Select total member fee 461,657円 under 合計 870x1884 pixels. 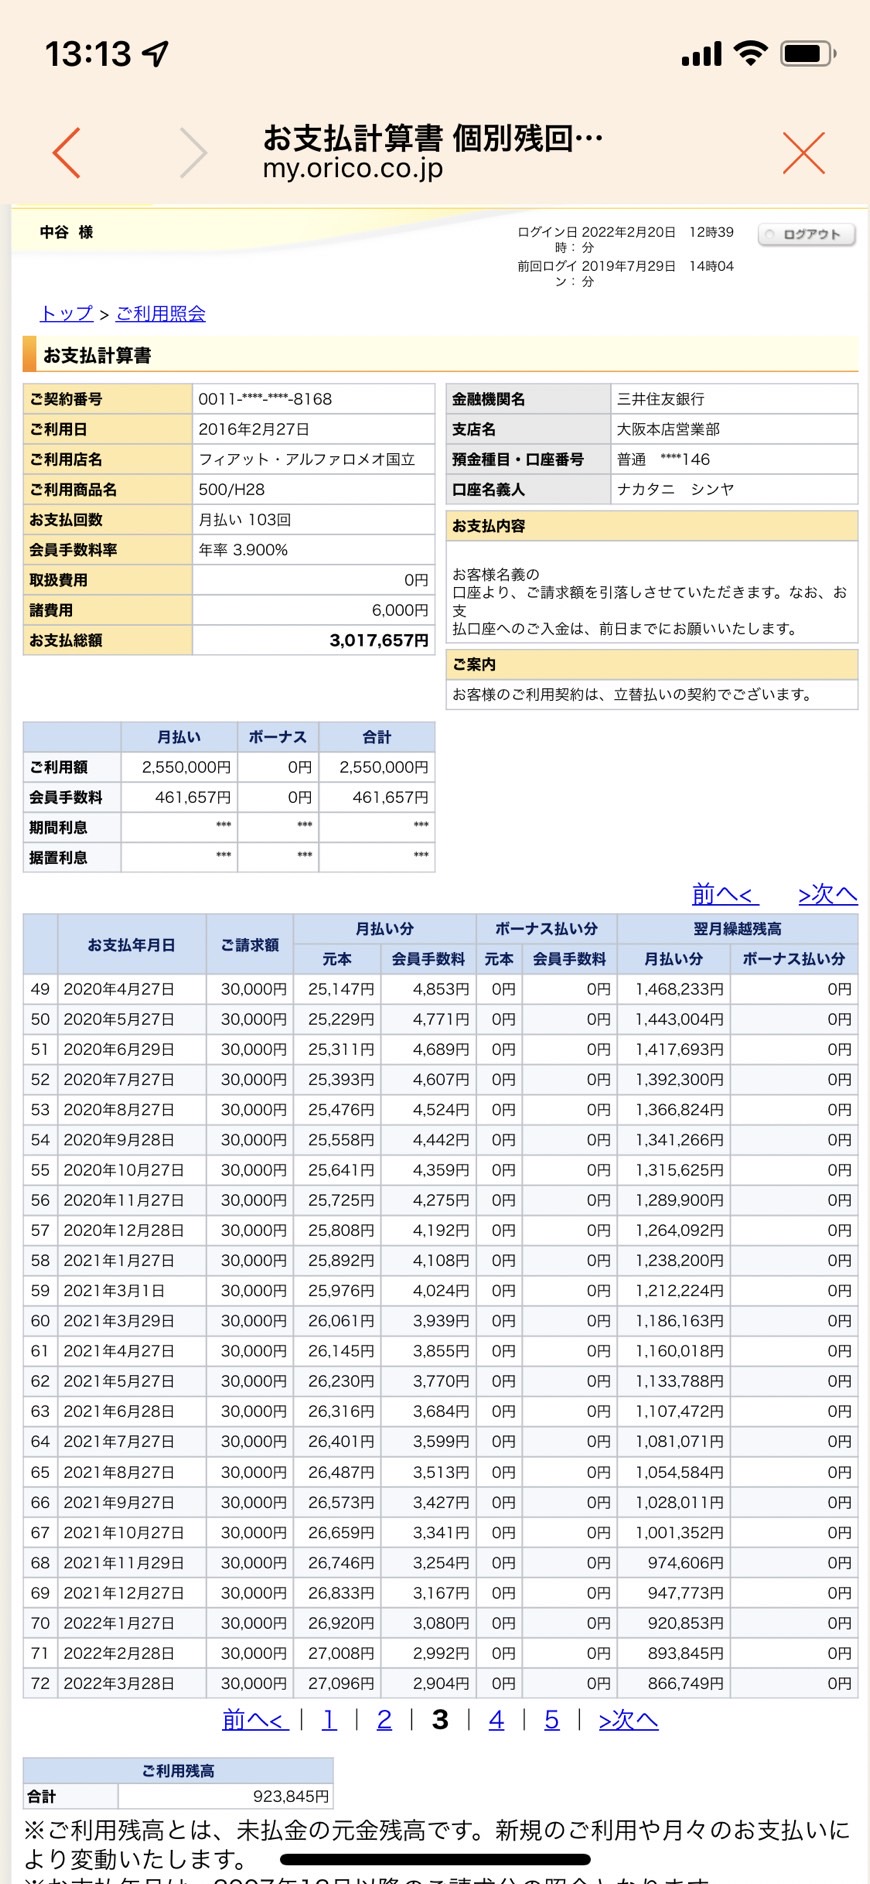coord(390,797)
